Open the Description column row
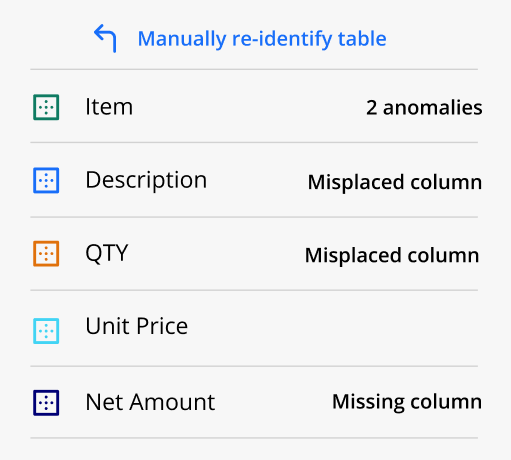 coord(254,180)
